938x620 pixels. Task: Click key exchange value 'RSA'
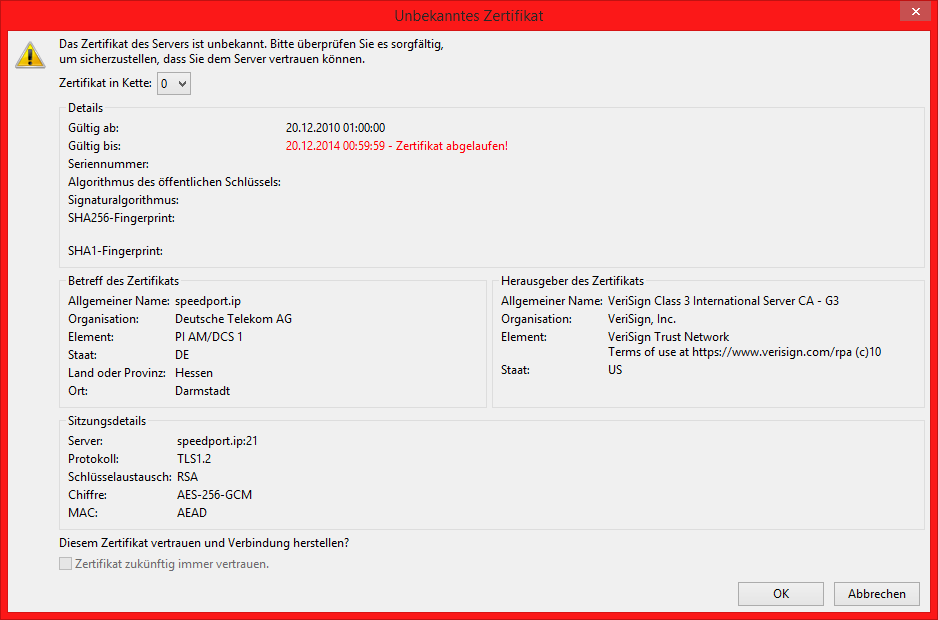point(187,477)
